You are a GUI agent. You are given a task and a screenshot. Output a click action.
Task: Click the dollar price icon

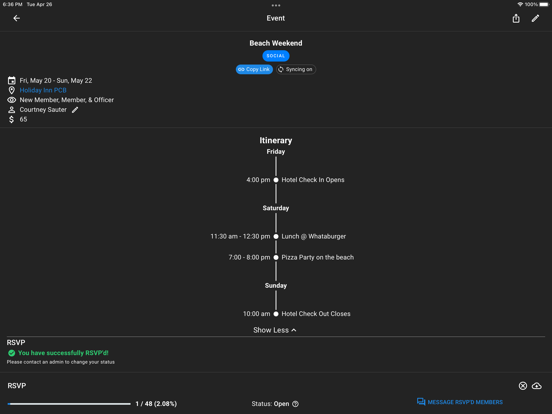[12, 119]
